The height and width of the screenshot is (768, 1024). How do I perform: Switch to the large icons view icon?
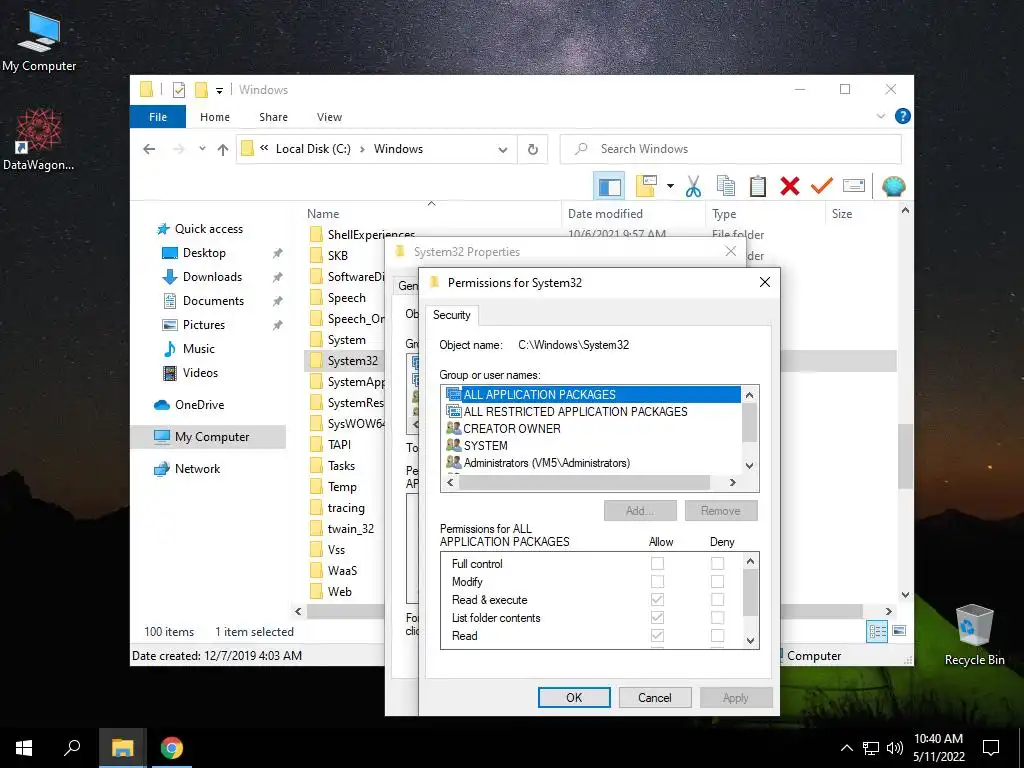[x=899, y=631]
